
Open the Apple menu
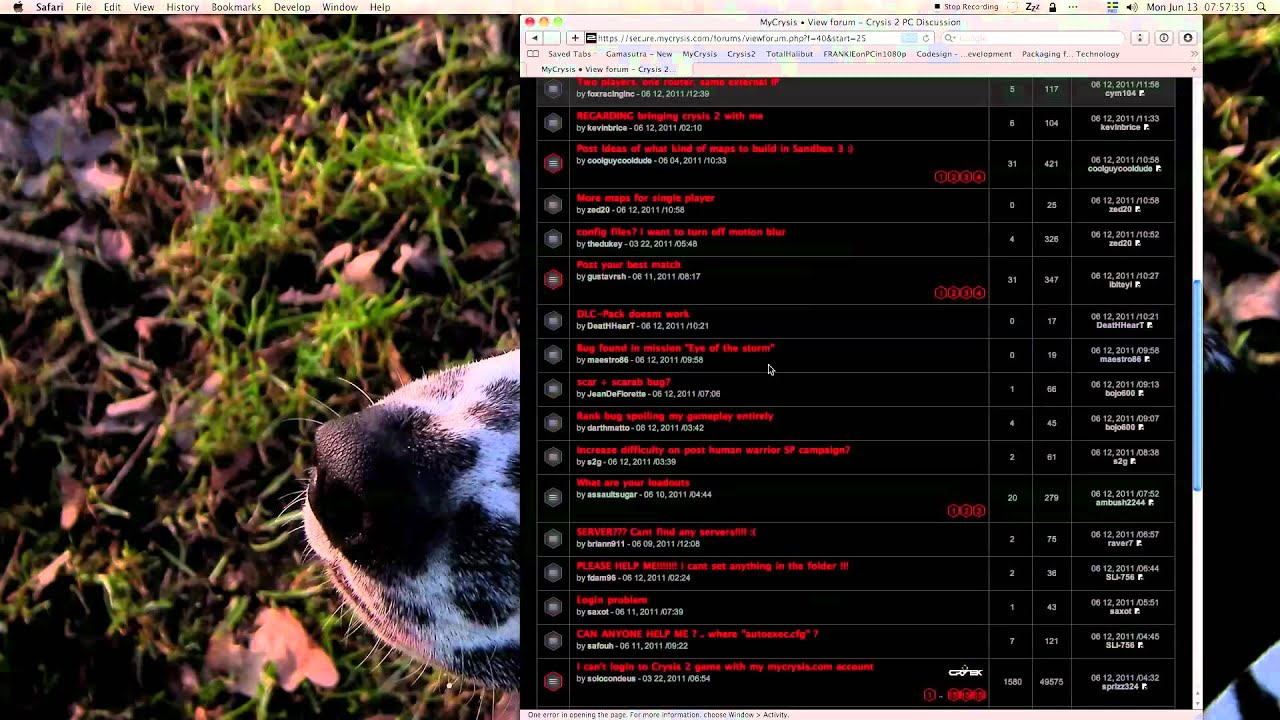tap(17, 7)
